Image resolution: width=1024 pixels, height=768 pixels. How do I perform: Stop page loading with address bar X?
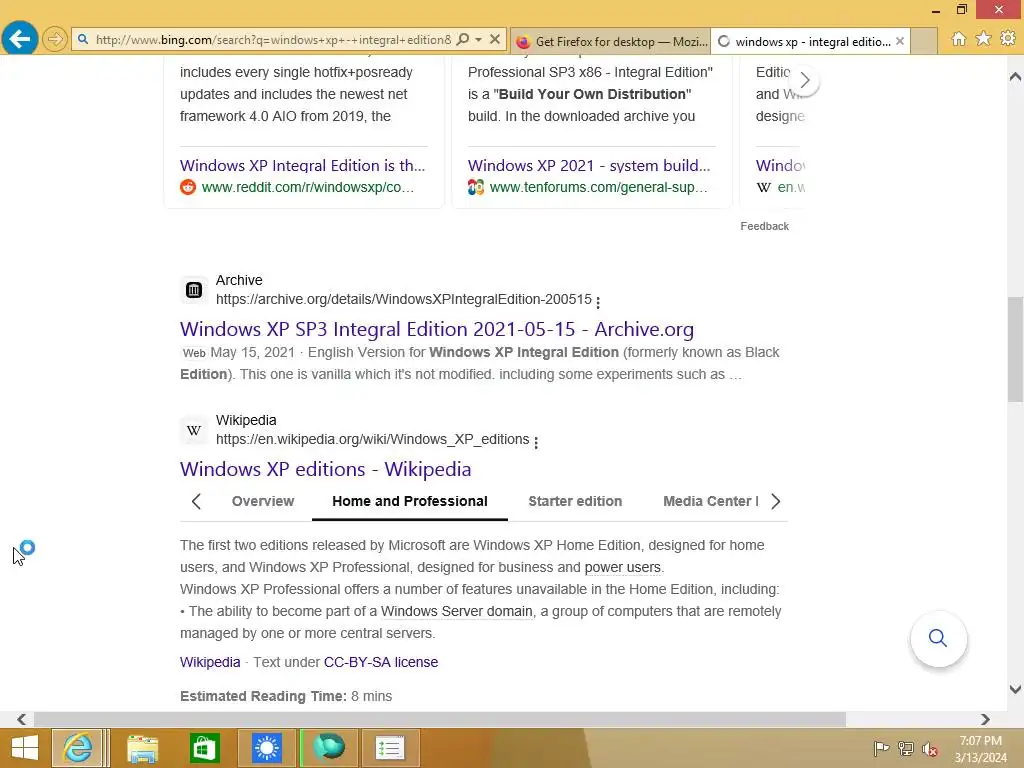(x=495, y=40)
